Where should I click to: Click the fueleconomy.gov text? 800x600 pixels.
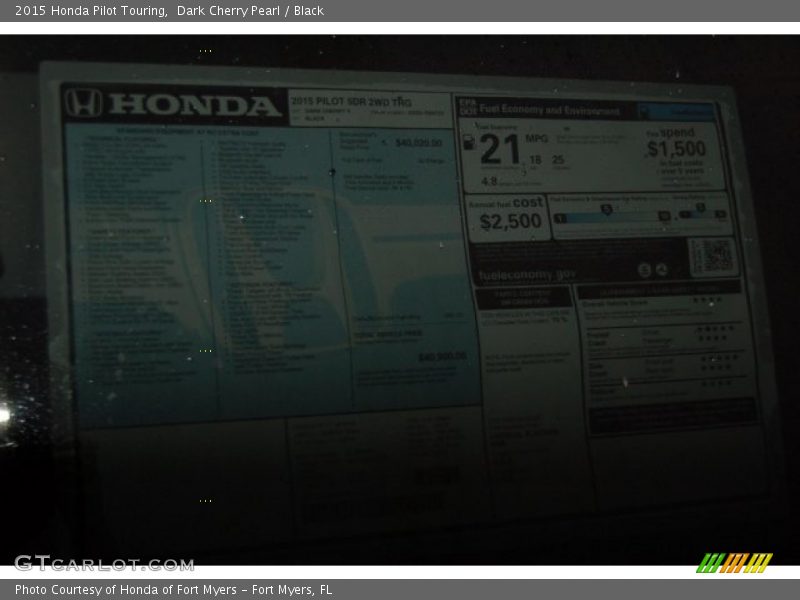pyautogui.click(x=527, y=274)
